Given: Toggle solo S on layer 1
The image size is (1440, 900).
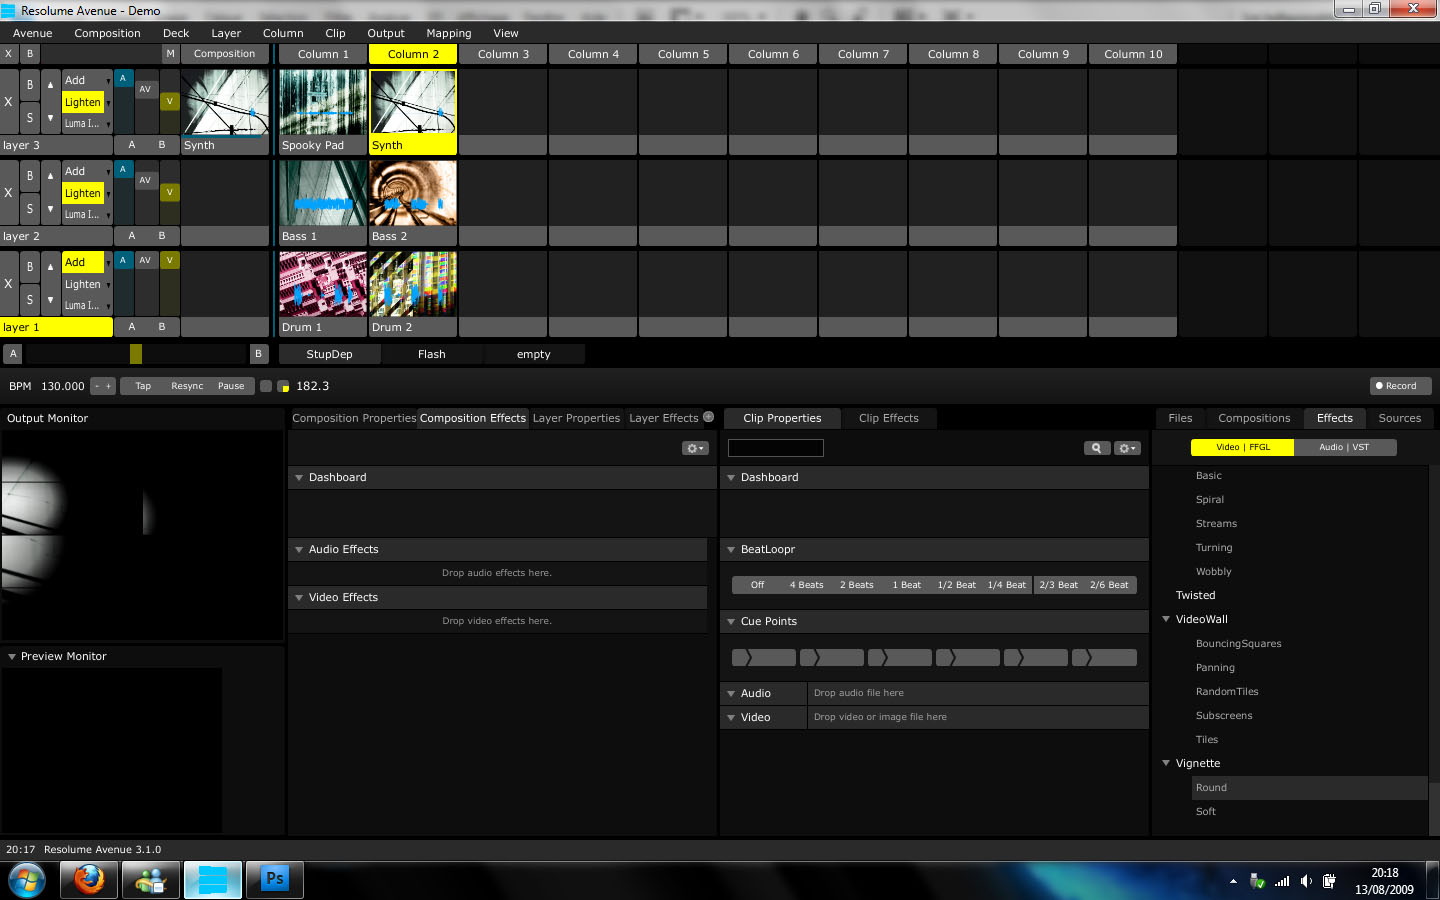Looking at the screenshot, I should (30, 300).
